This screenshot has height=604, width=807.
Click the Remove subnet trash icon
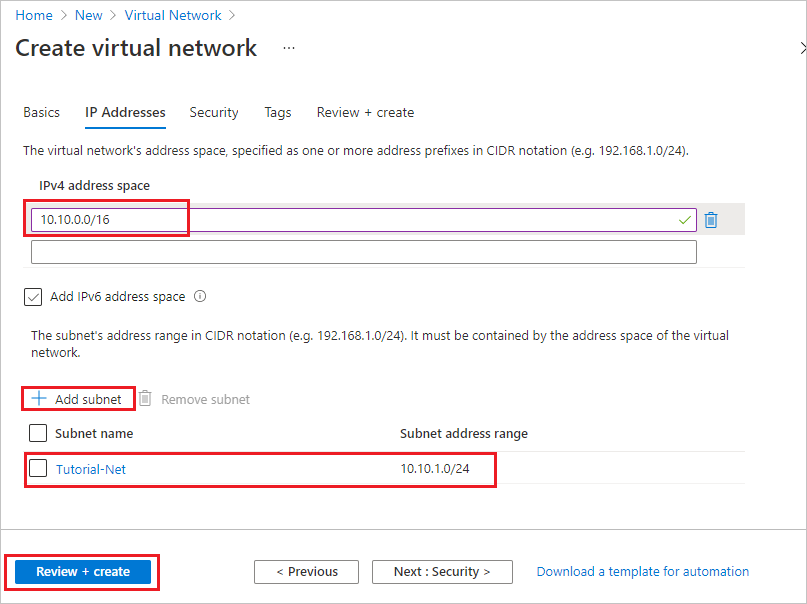point(145,398)
